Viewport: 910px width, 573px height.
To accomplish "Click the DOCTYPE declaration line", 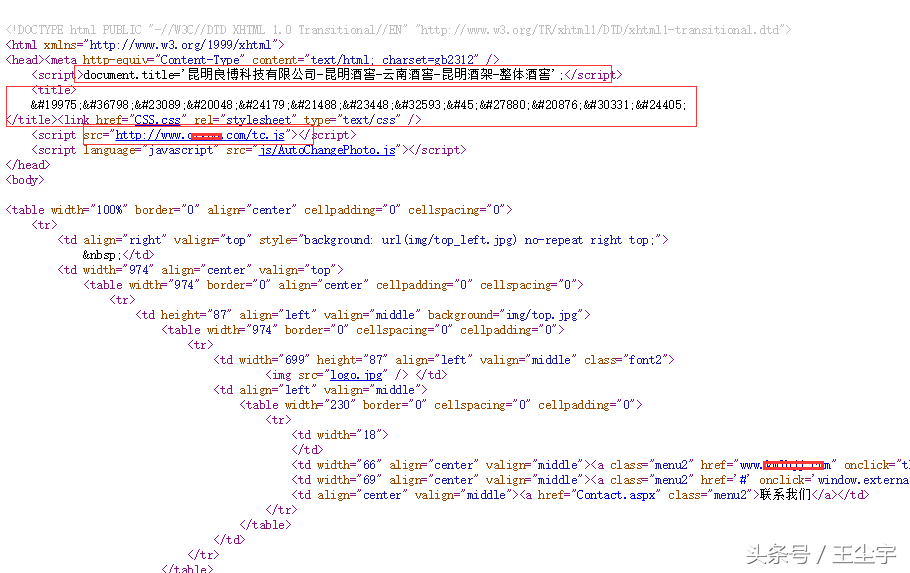I will pos(398,30).
